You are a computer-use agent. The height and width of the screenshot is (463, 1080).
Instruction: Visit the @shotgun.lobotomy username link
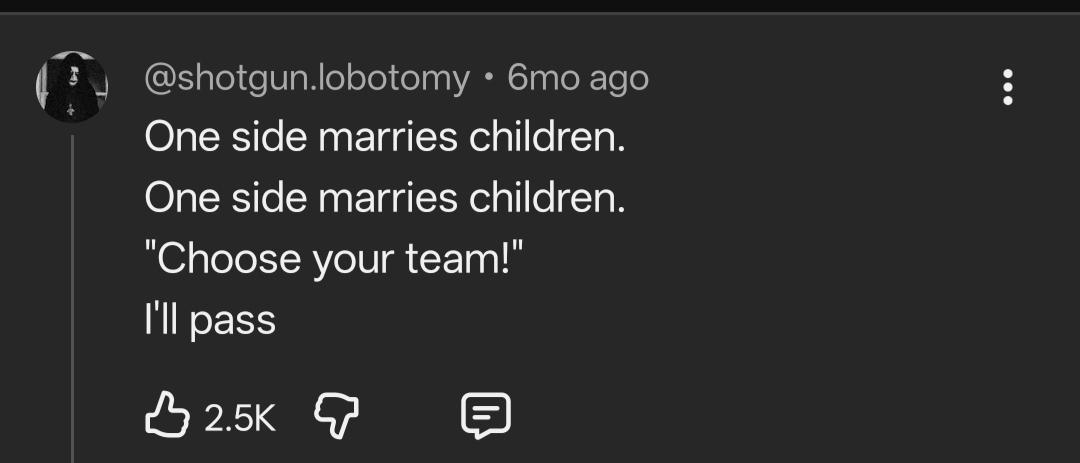(x=307, y=78)
